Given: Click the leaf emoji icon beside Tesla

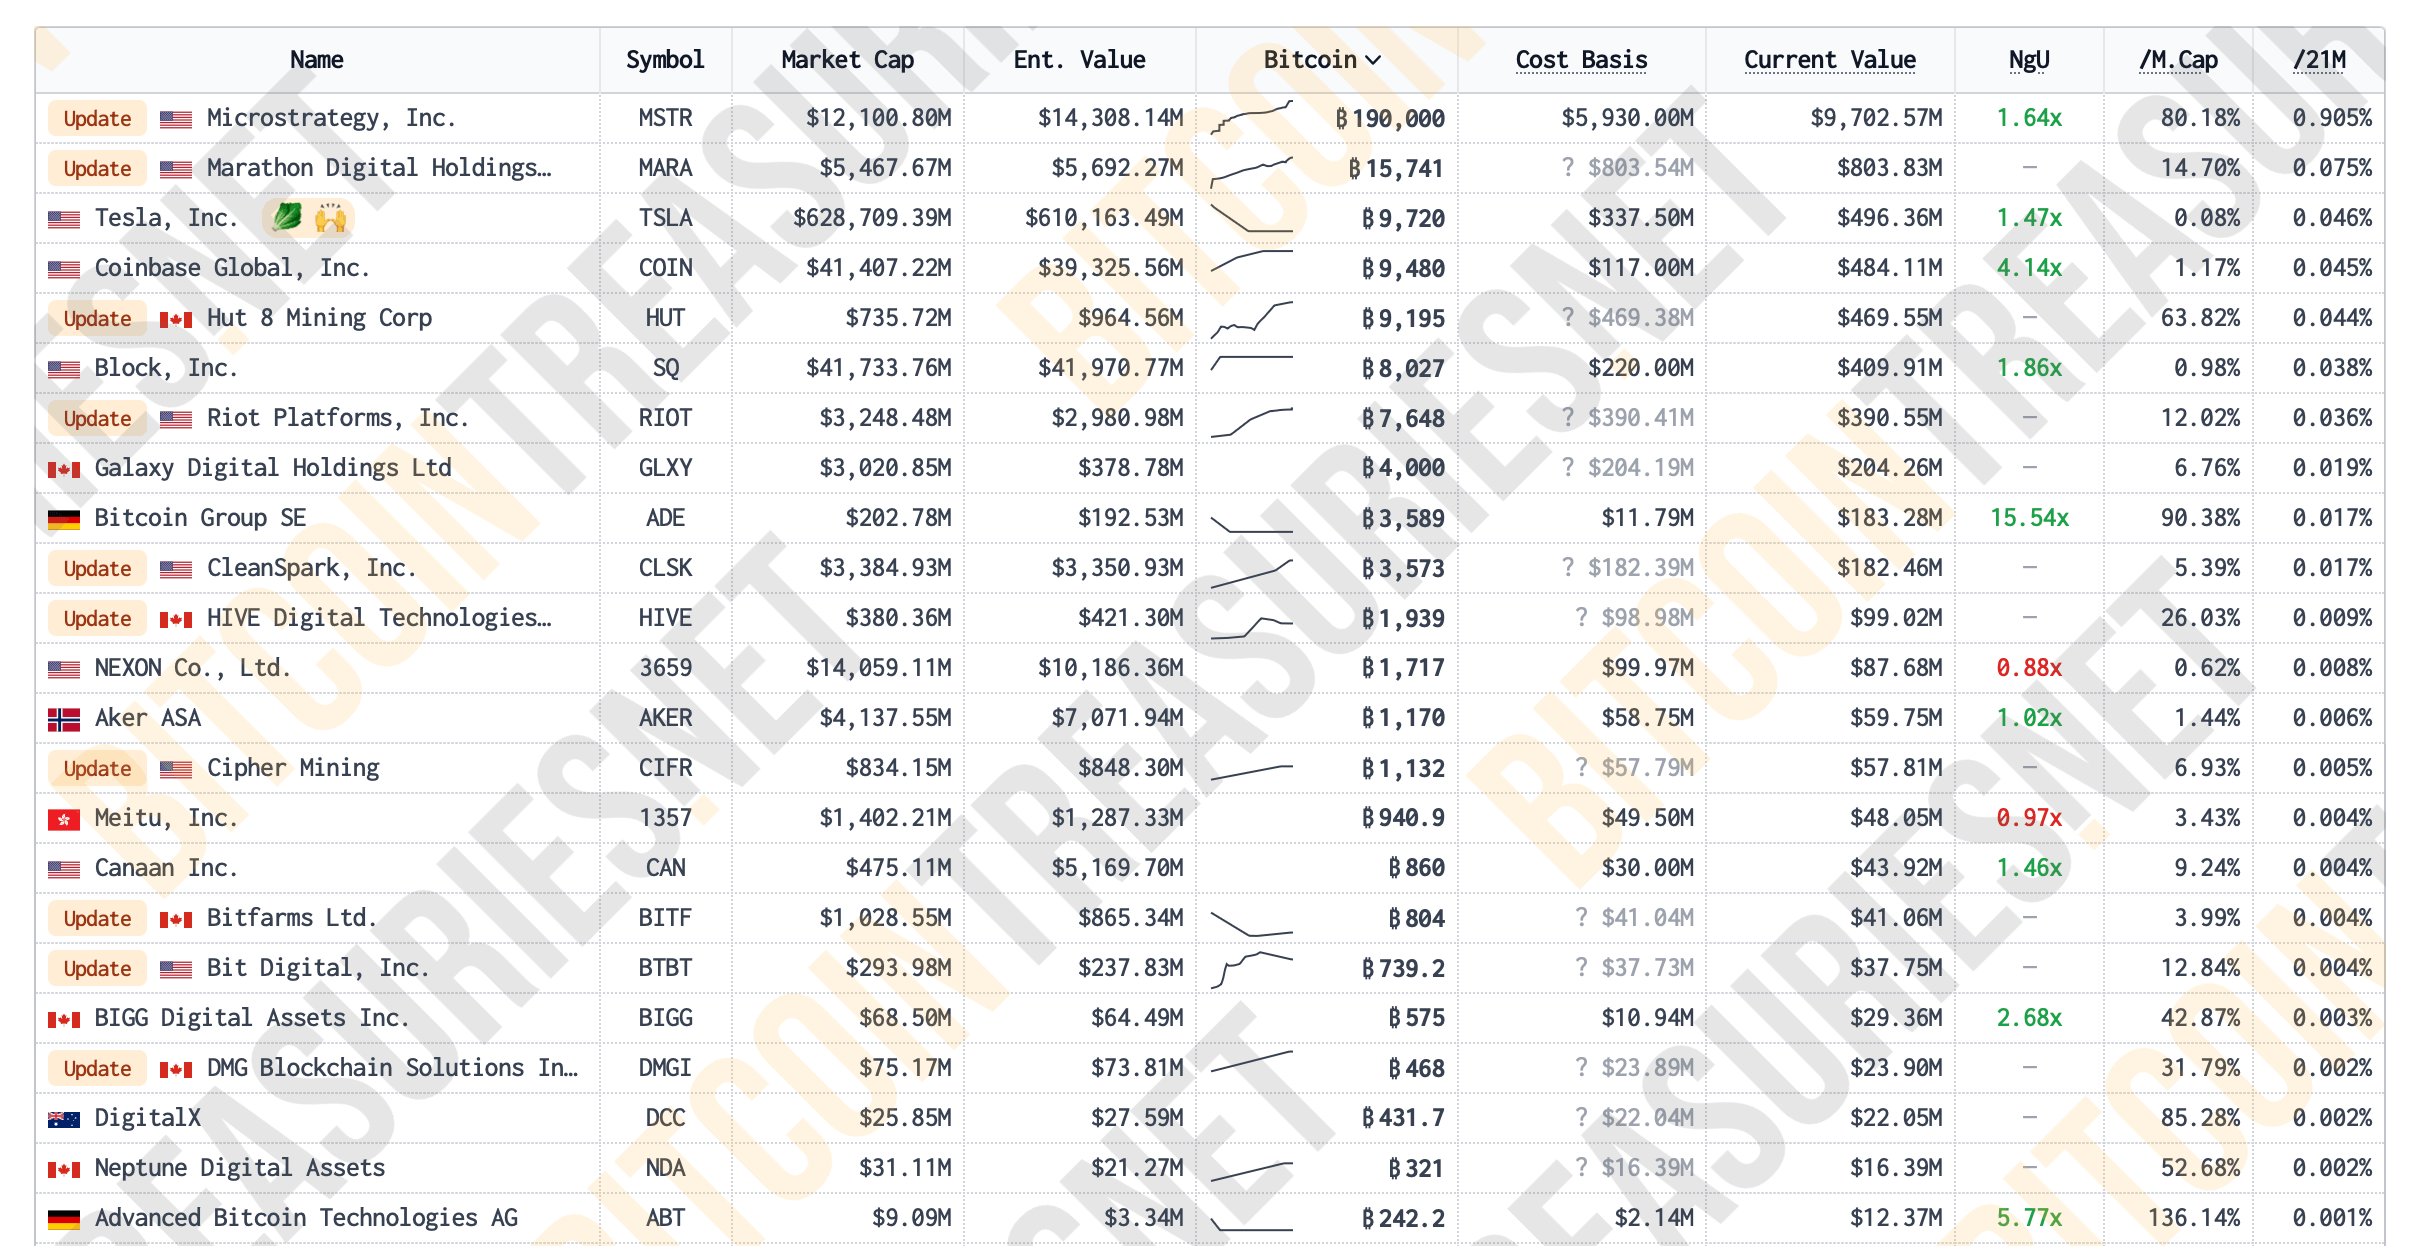Looking at the screenshot, I should pyautogui.click(x=286, y=217).
